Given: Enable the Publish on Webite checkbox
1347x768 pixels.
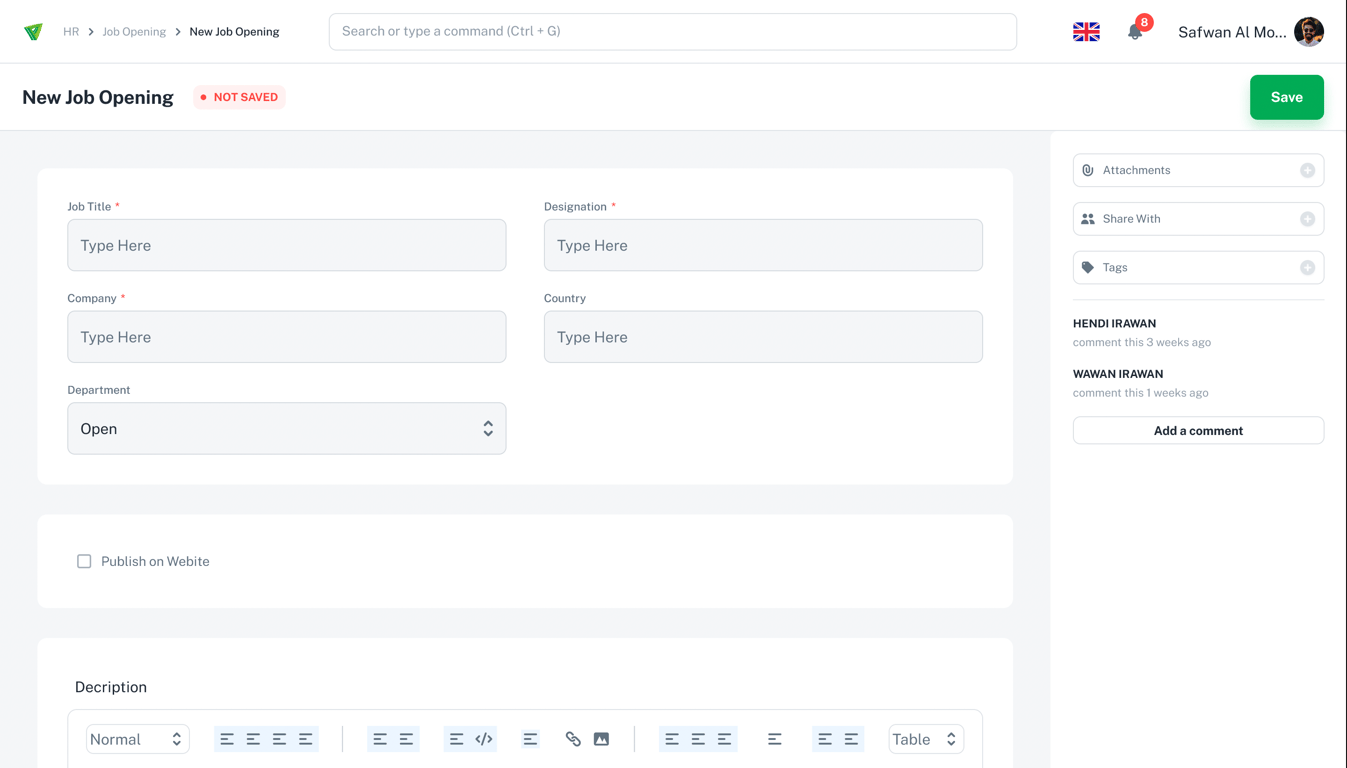Looking at the screenshot, I should (84, 562).
